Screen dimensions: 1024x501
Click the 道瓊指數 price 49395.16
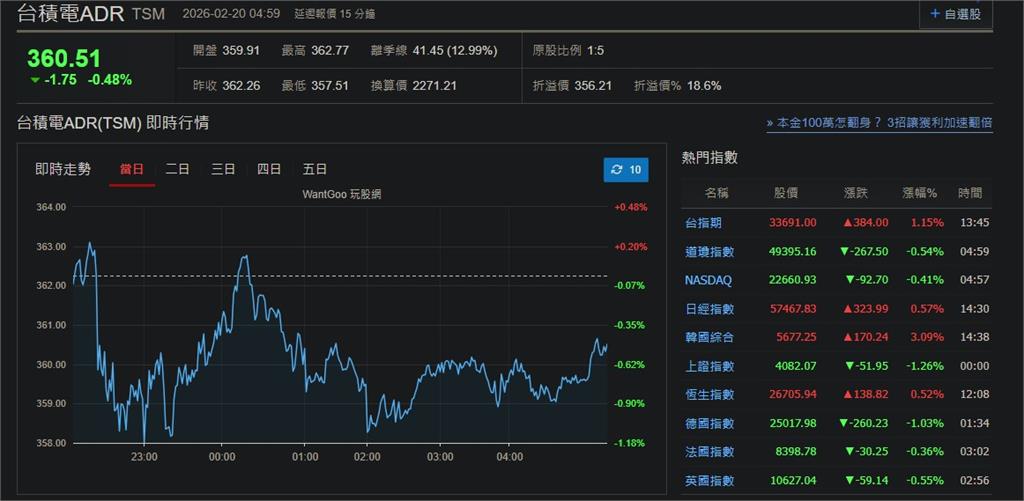[793, 251]
